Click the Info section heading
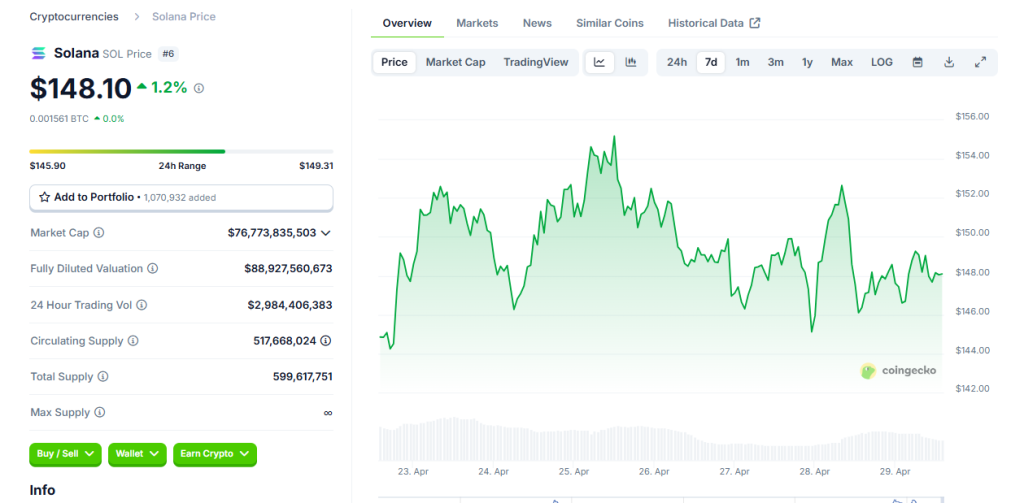The width and height of the screenshot is (1024, 503). [42, 491]
